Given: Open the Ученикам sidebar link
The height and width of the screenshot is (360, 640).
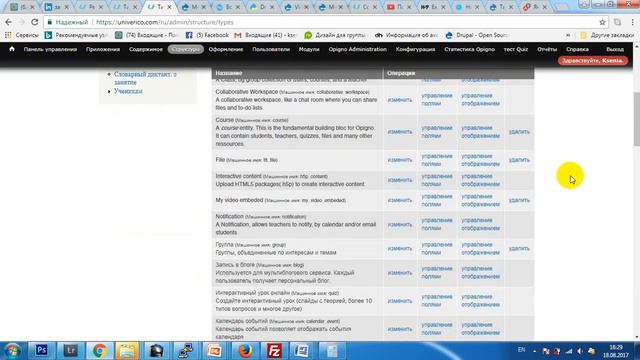Looking at the screenshot, I should pyautogui.click(x=128, y=91).
